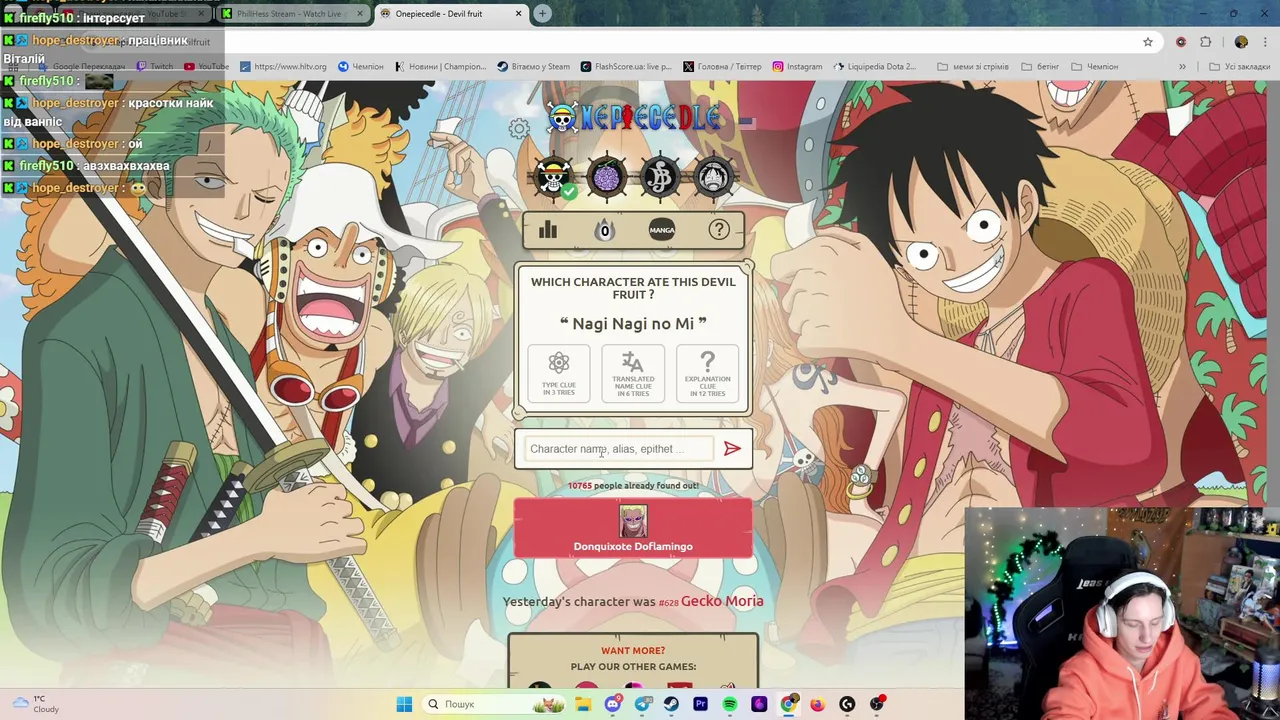Open Firefox from the taskbar
This screenshot has width=1280, height=720.
pyautogui.click(x=818, y=704)
